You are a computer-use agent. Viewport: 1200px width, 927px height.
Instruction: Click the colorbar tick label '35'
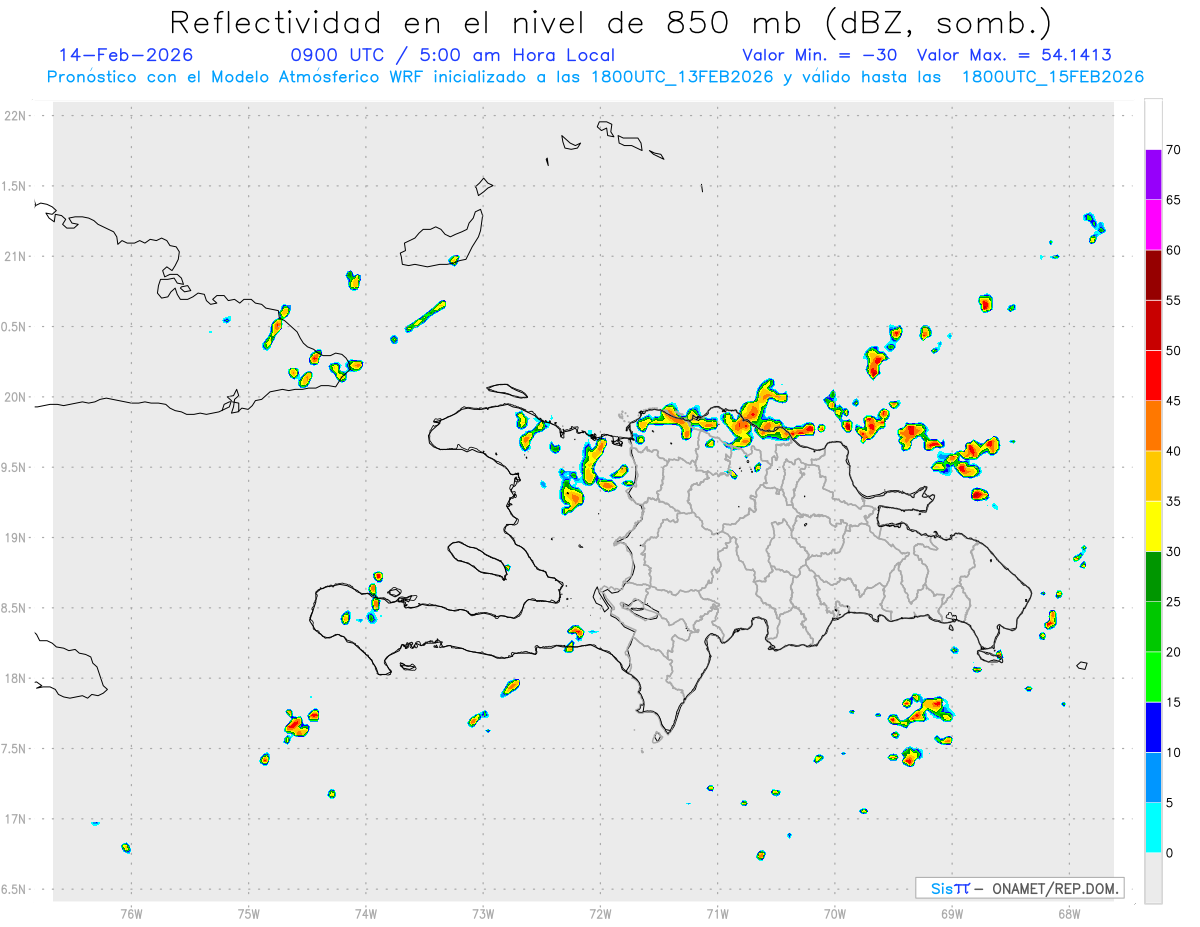(x=1174, y=501)
